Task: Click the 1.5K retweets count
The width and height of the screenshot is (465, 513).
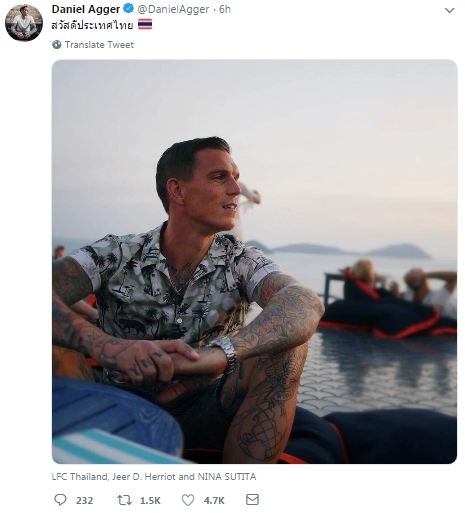Action: 150,500
